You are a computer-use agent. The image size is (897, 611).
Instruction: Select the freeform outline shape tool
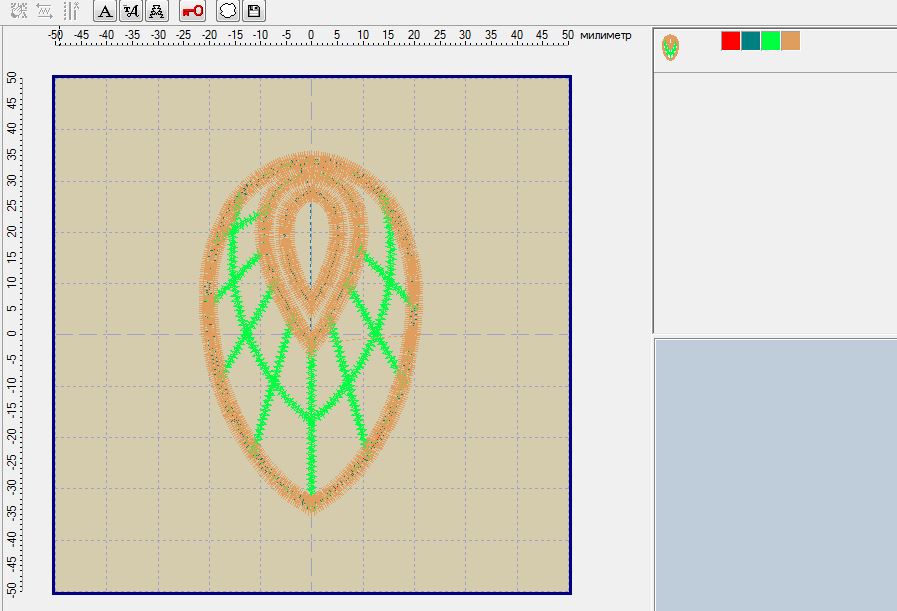[228, 11]
